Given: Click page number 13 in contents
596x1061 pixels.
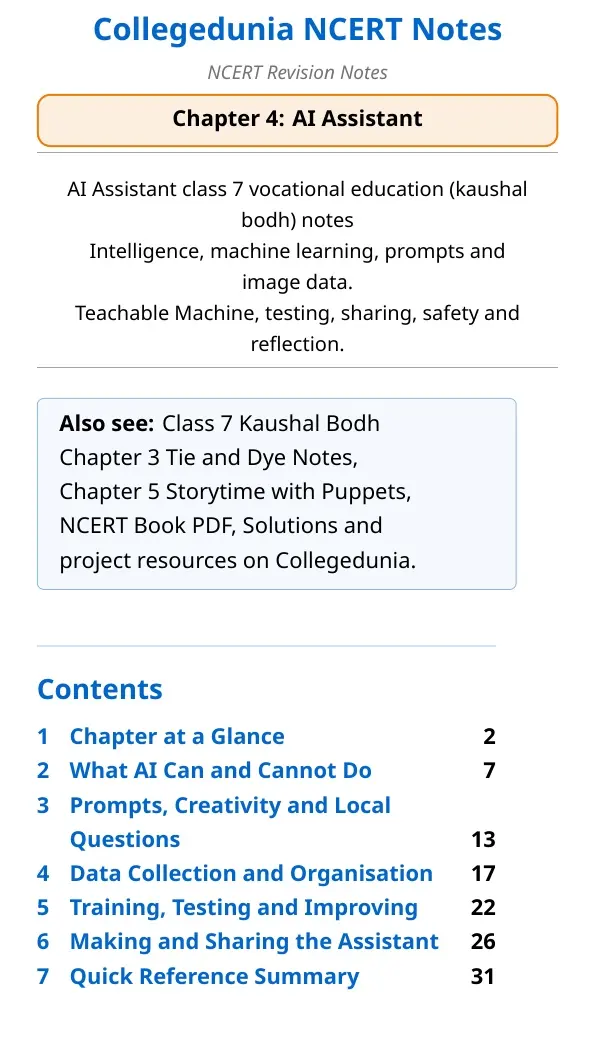Looking at the screenshot, I should coord(483,840).
